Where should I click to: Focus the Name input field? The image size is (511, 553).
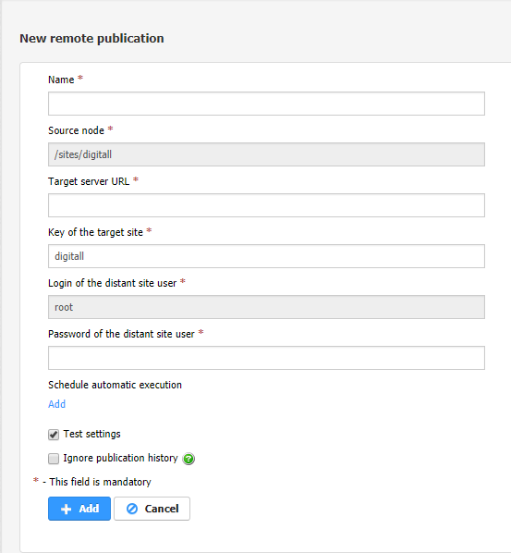pos(266,104)
